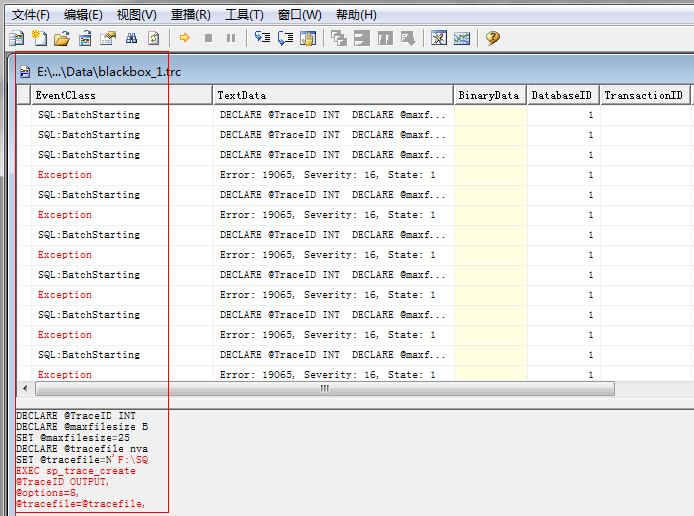Screen dimensions: 694x516
Task: Click the Run To Cursor icon
Action: [285, 38]
